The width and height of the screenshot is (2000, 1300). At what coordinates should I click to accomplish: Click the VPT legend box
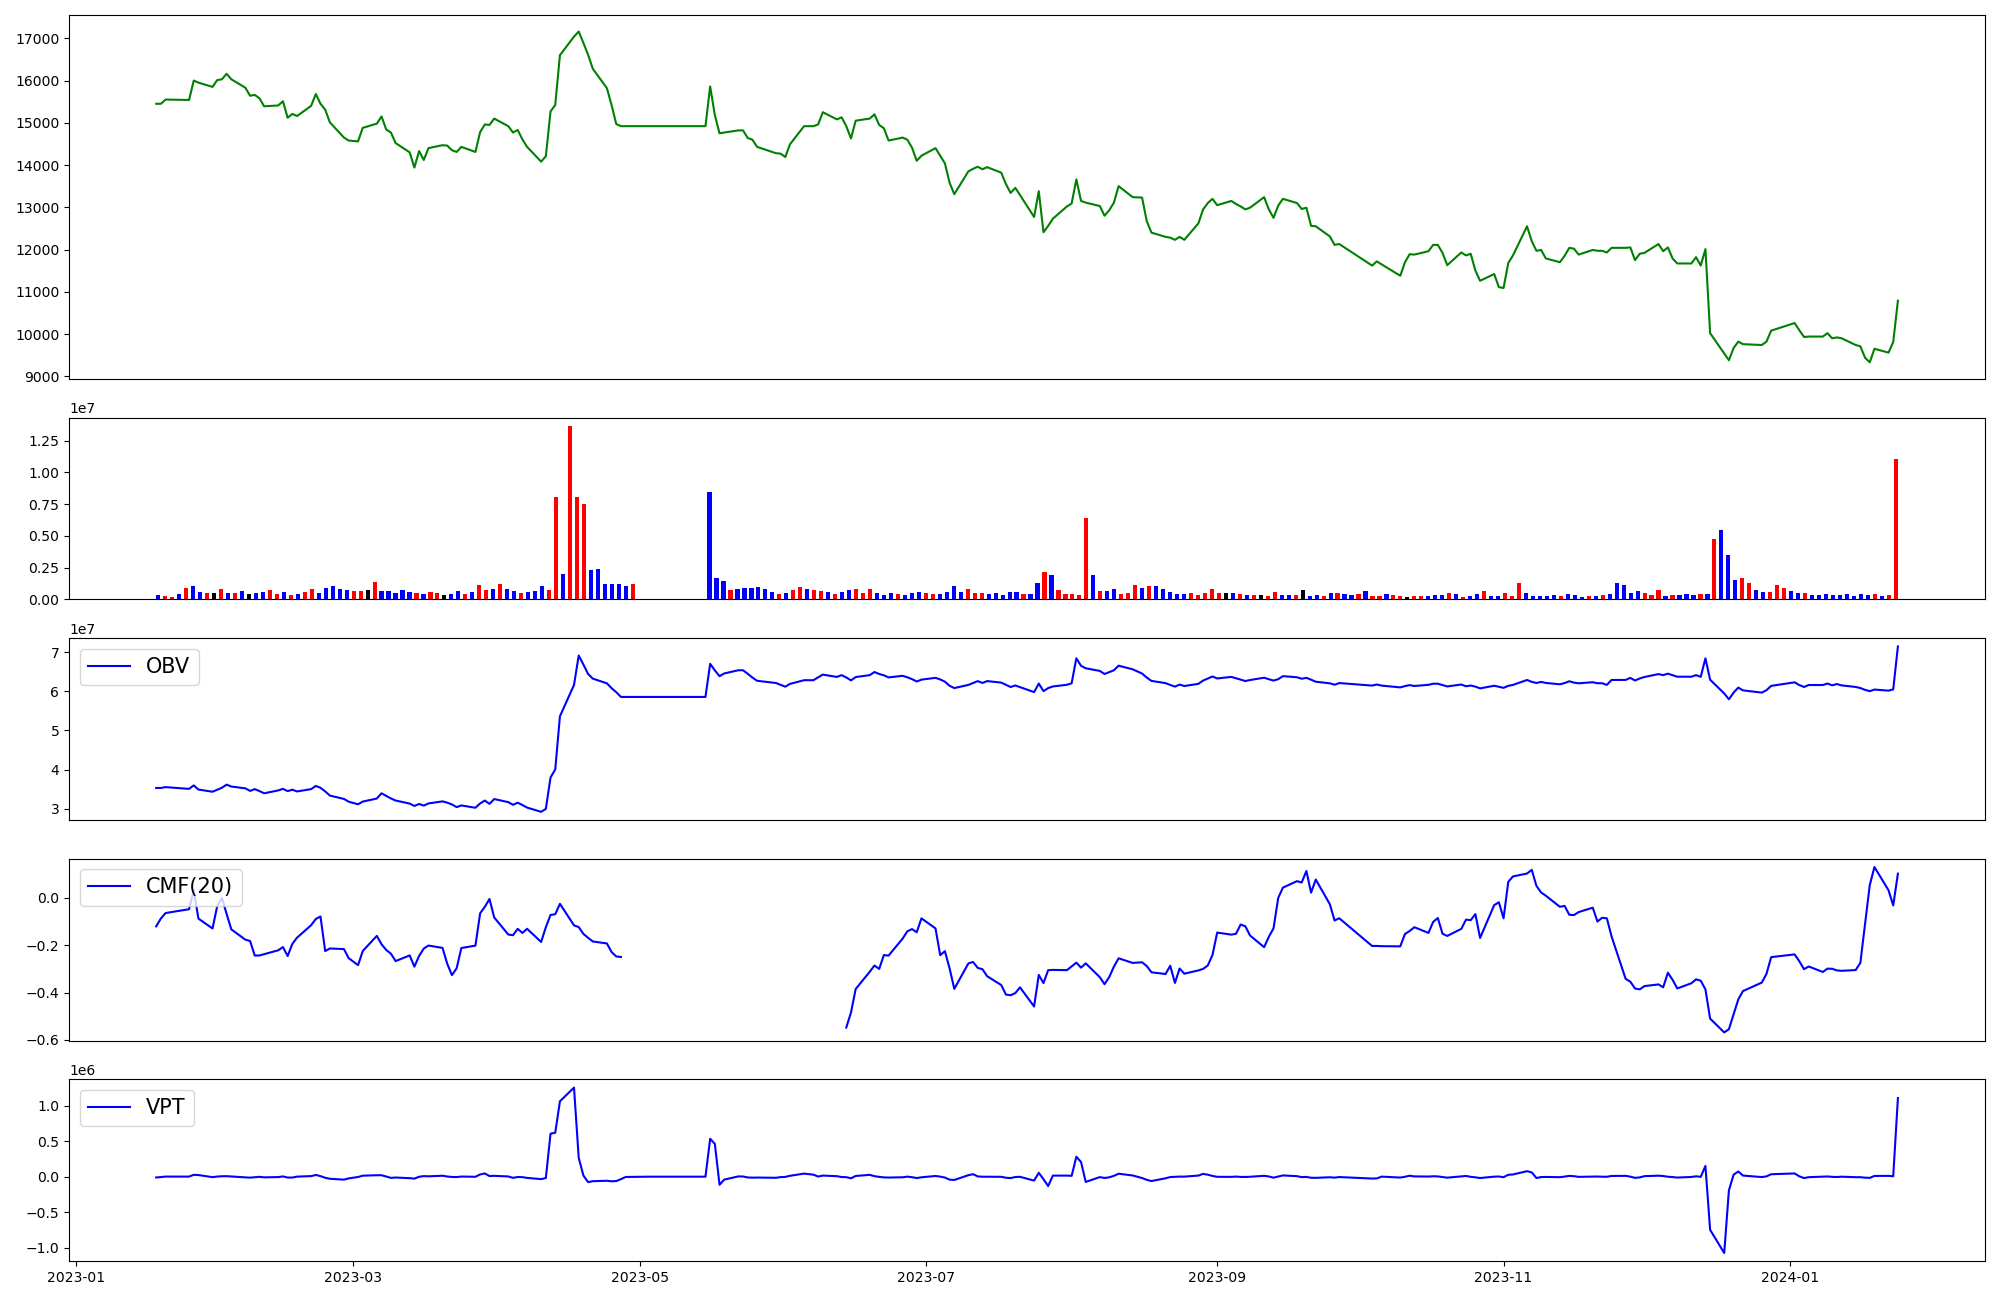click(137, 1107)
